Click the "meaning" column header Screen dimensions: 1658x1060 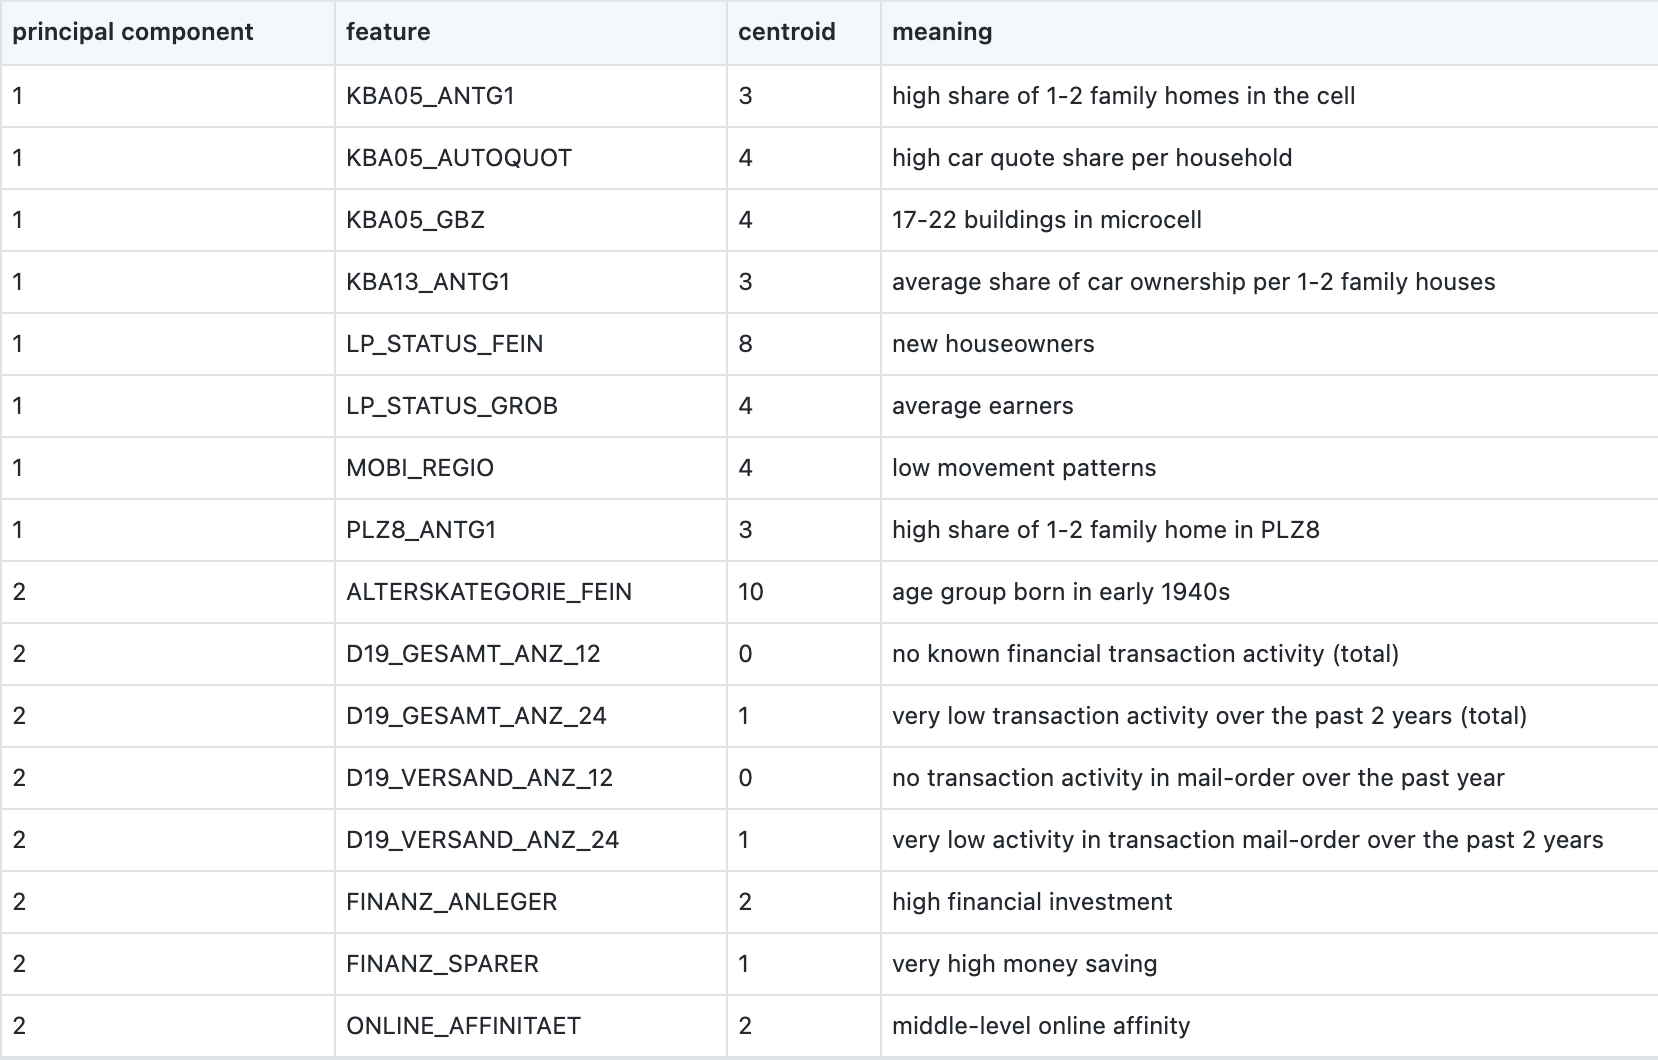tap(942, 32)
